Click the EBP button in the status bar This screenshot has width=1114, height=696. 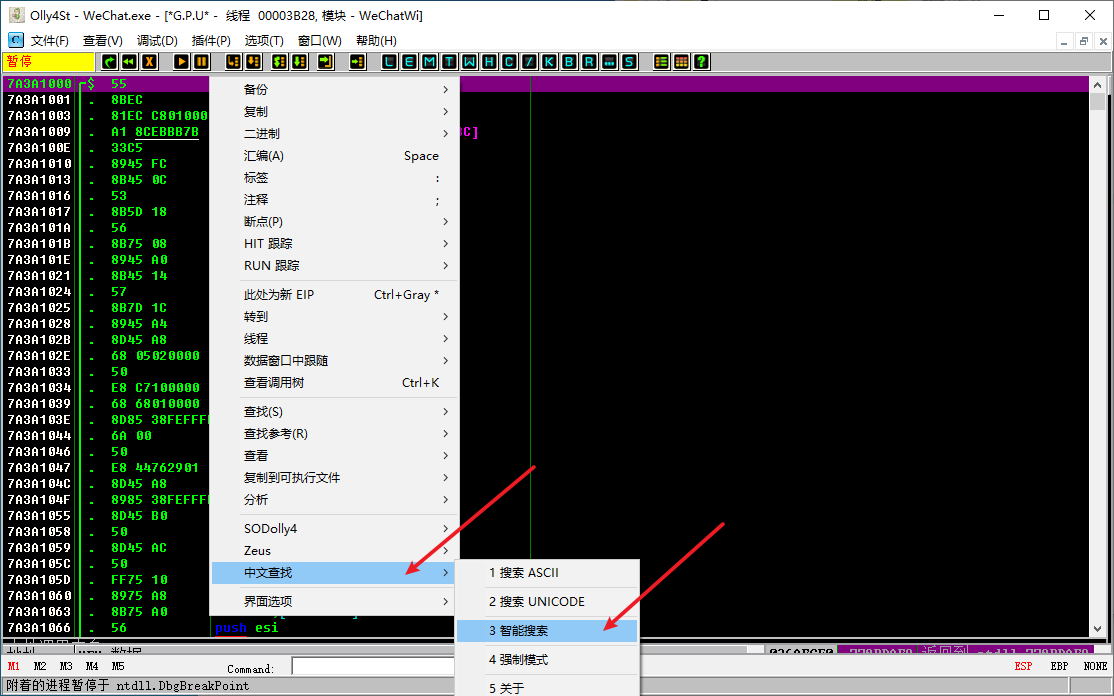coord(1059,666)
